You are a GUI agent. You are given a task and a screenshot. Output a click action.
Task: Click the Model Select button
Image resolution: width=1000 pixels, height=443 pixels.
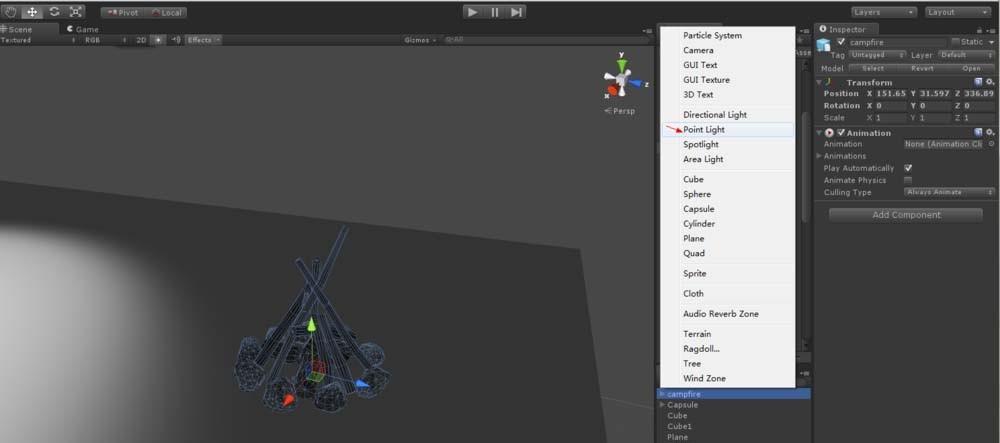pos(873,68)
